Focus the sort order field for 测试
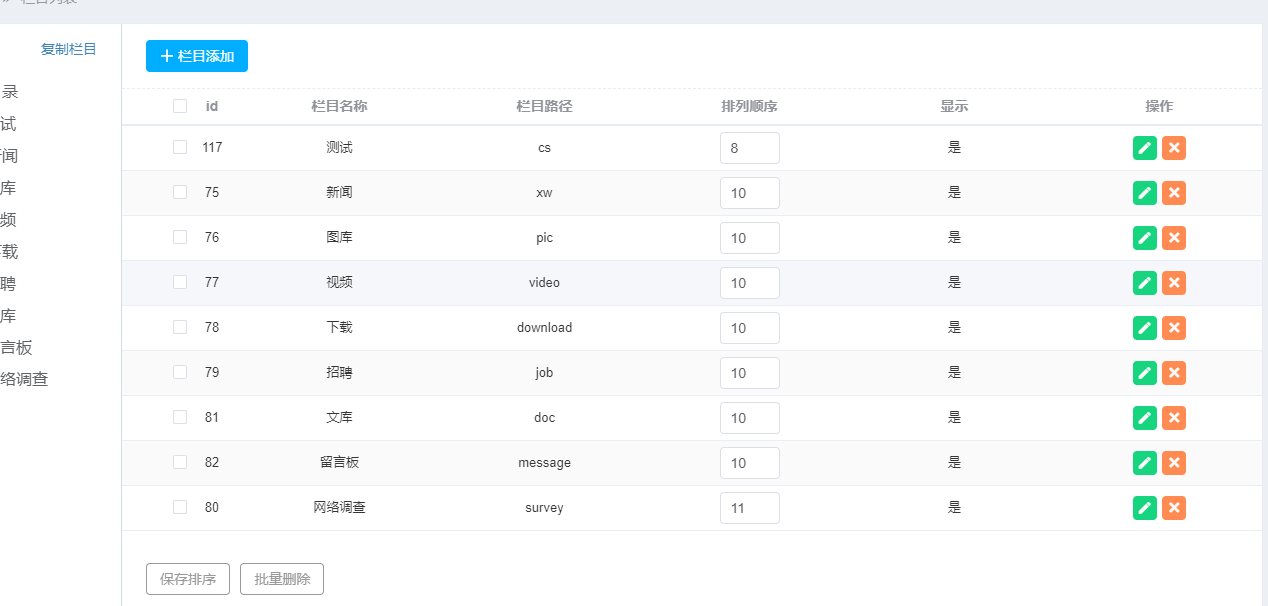 (749, 148)
